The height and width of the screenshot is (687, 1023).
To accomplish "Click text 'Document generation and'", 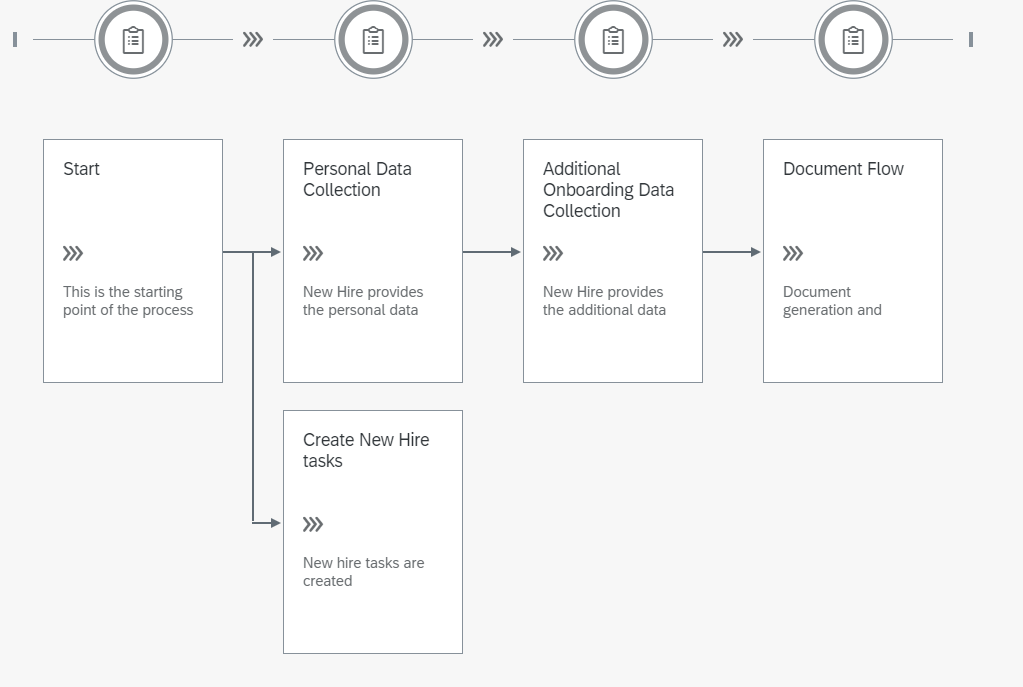I will click(x=832, y=301).
